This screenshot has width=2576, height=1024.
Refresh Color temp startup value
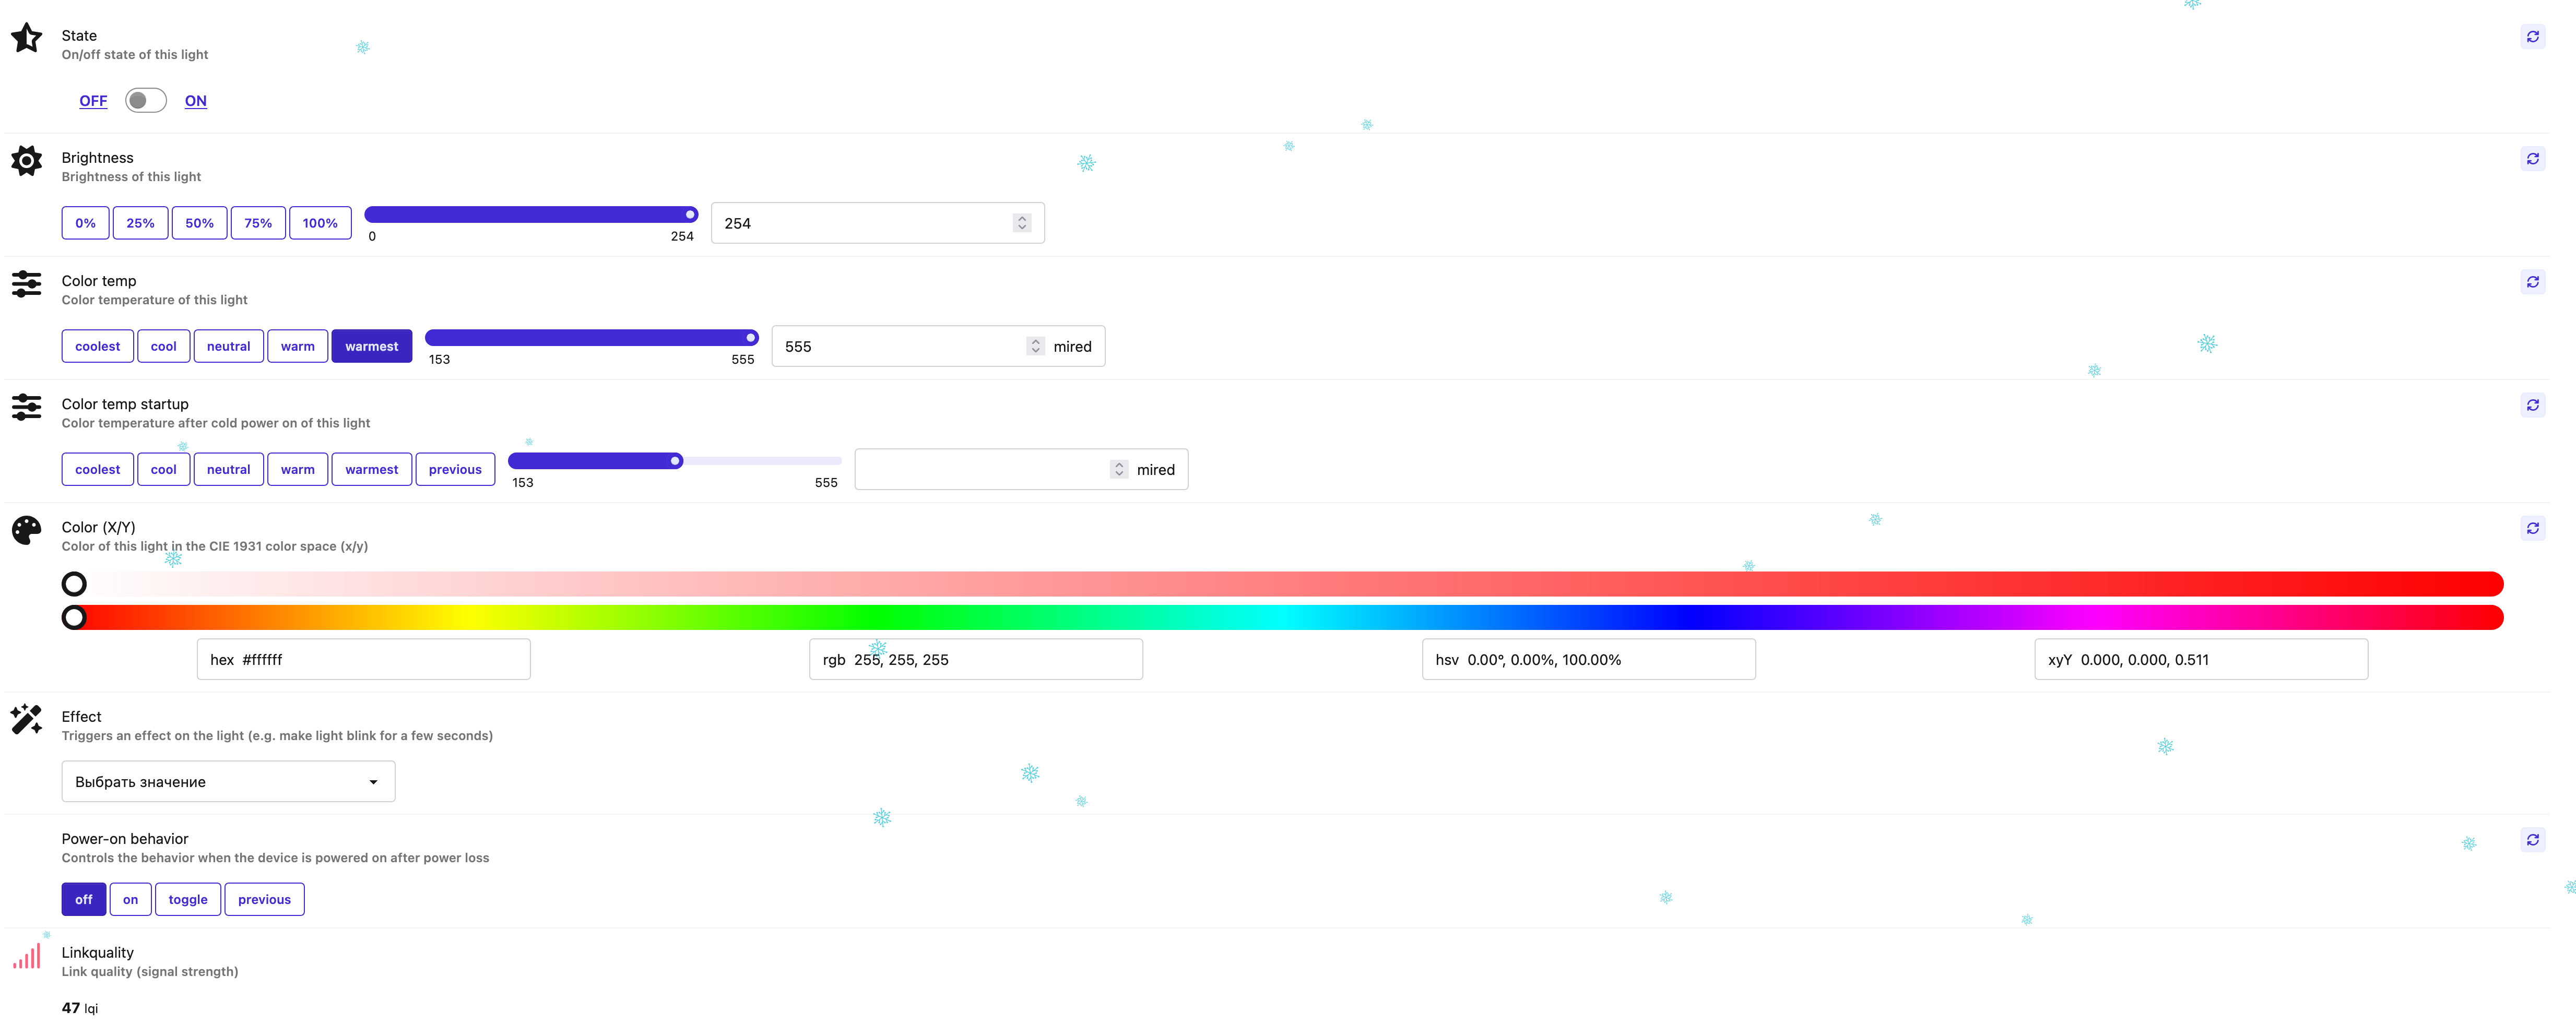coord(2532,405)
